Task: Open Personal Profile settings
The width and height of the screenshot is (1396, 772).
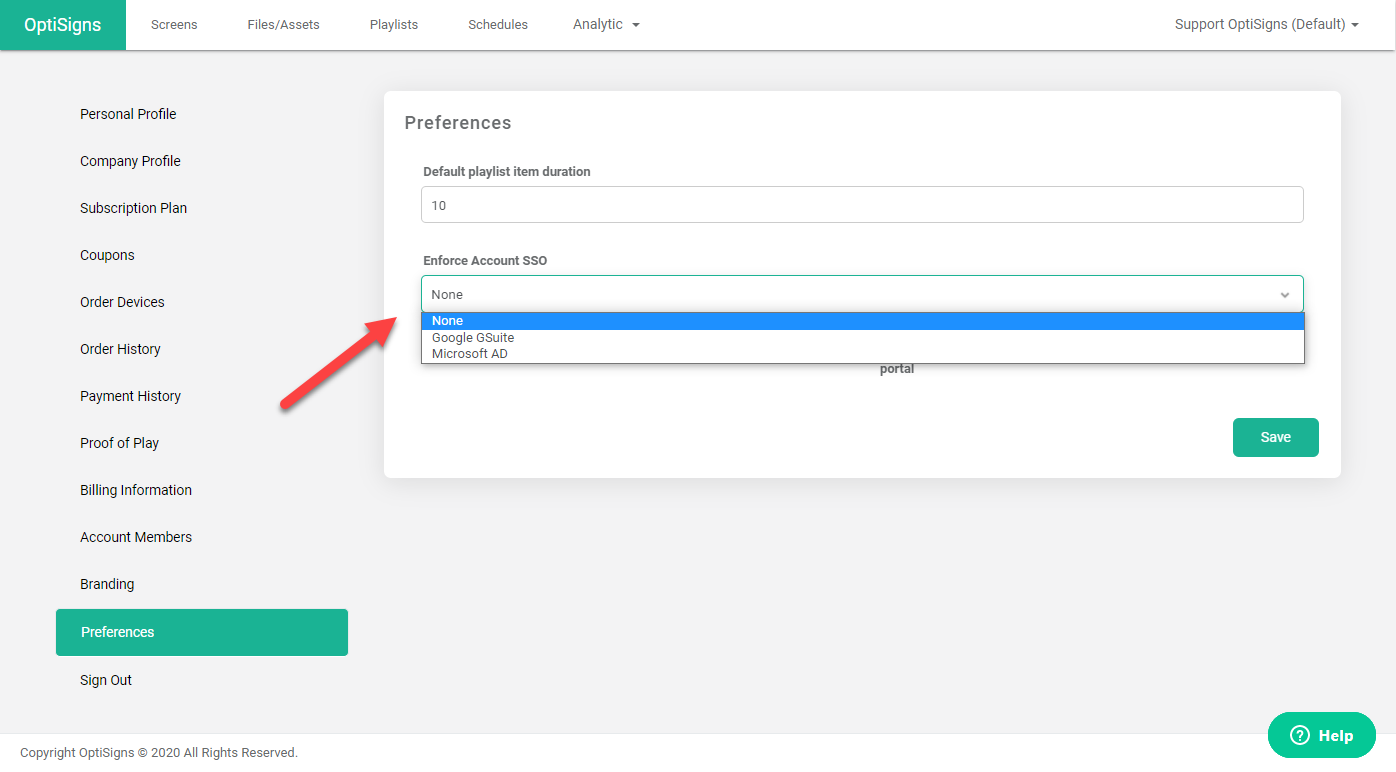Action: click(128, 114)
